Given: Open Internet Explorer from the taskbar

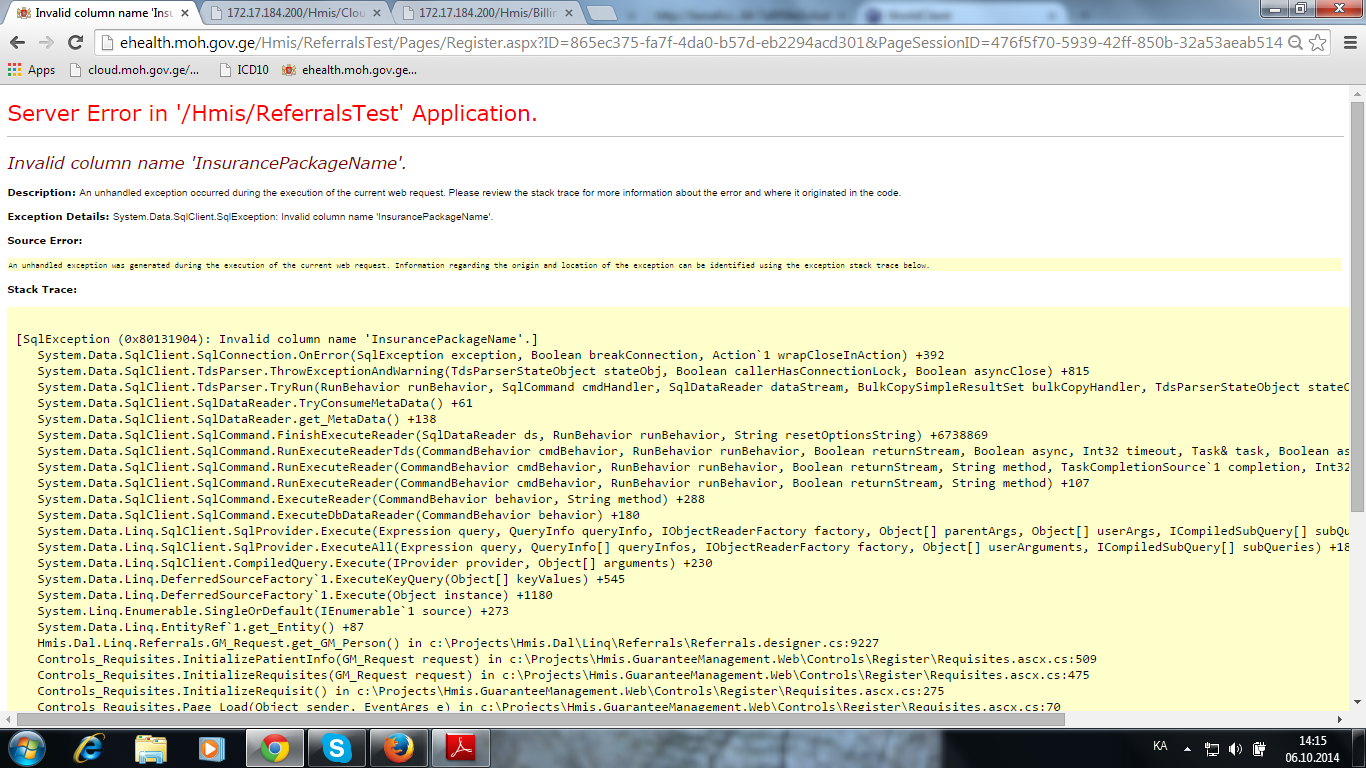Looking at the screenshot, I should 90,748.
